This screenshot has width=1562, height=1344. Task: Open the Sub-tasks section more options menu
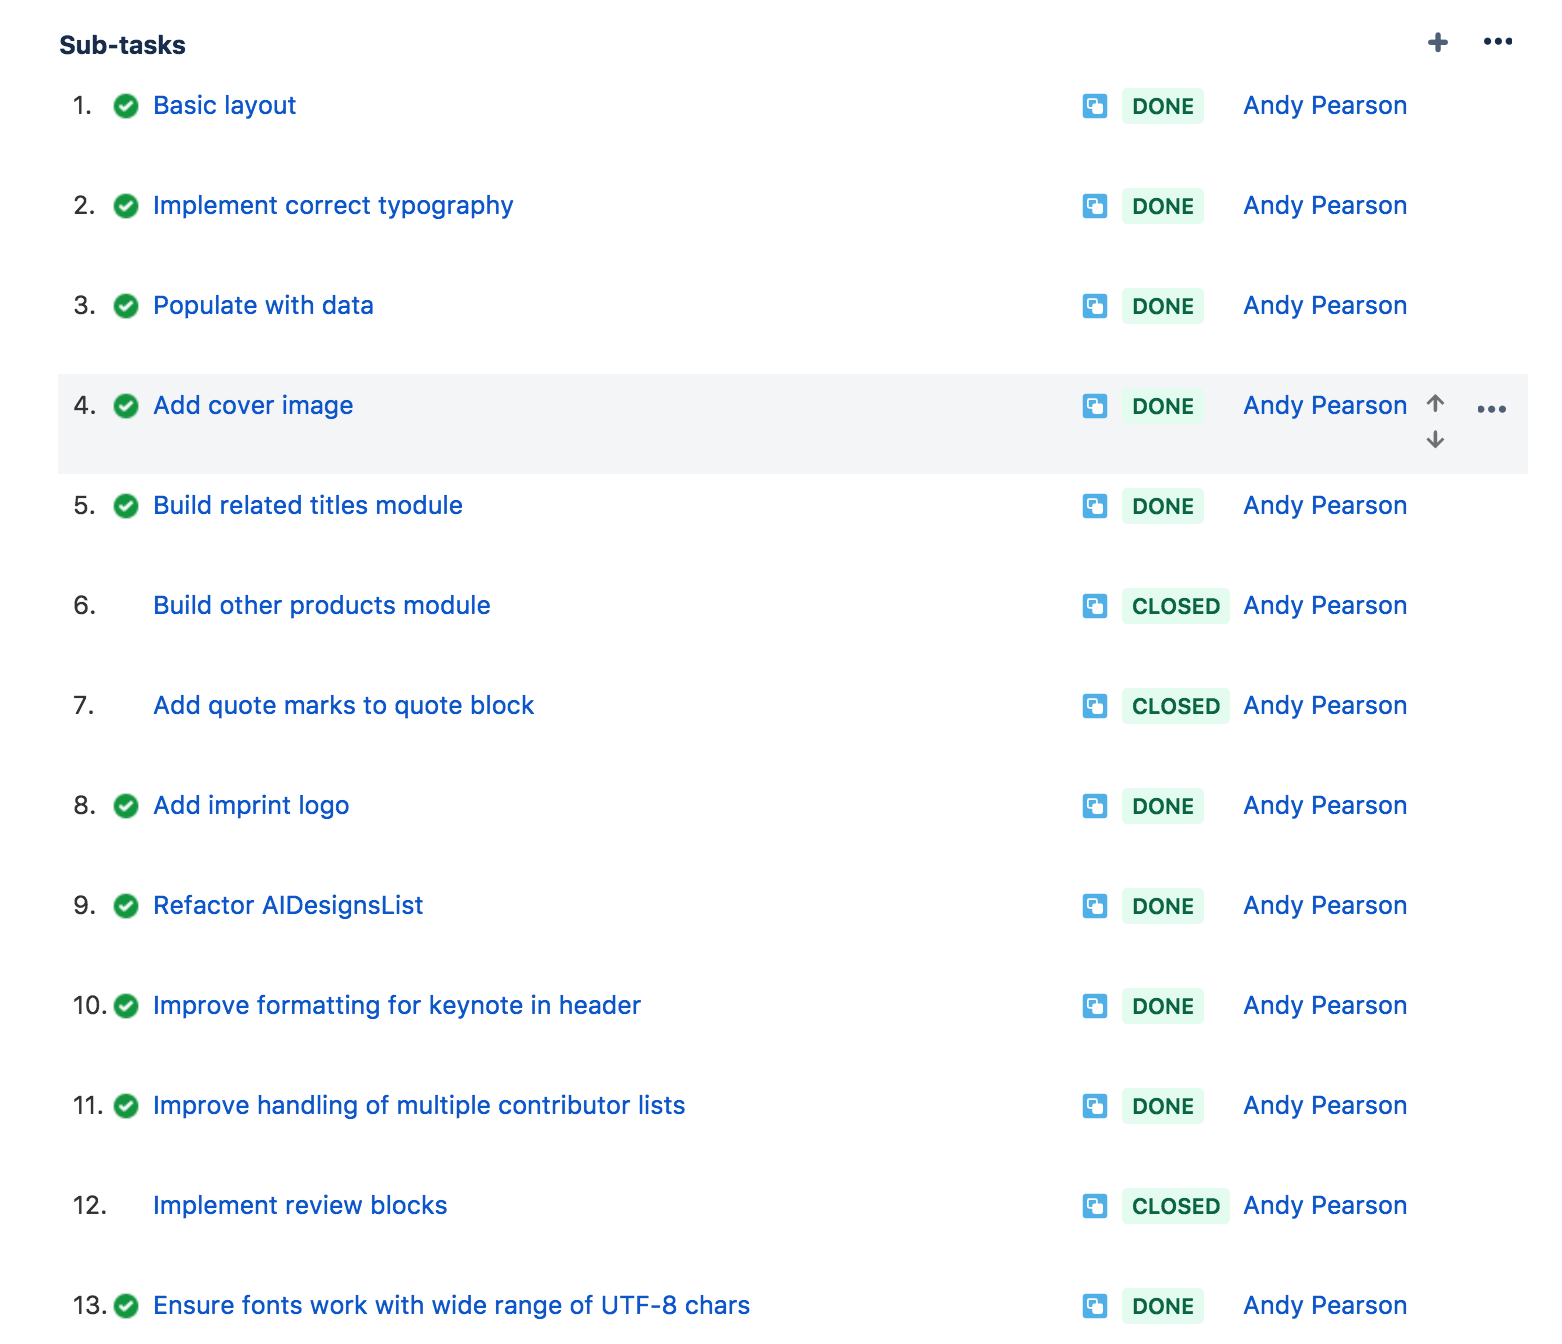point(1497,42)
